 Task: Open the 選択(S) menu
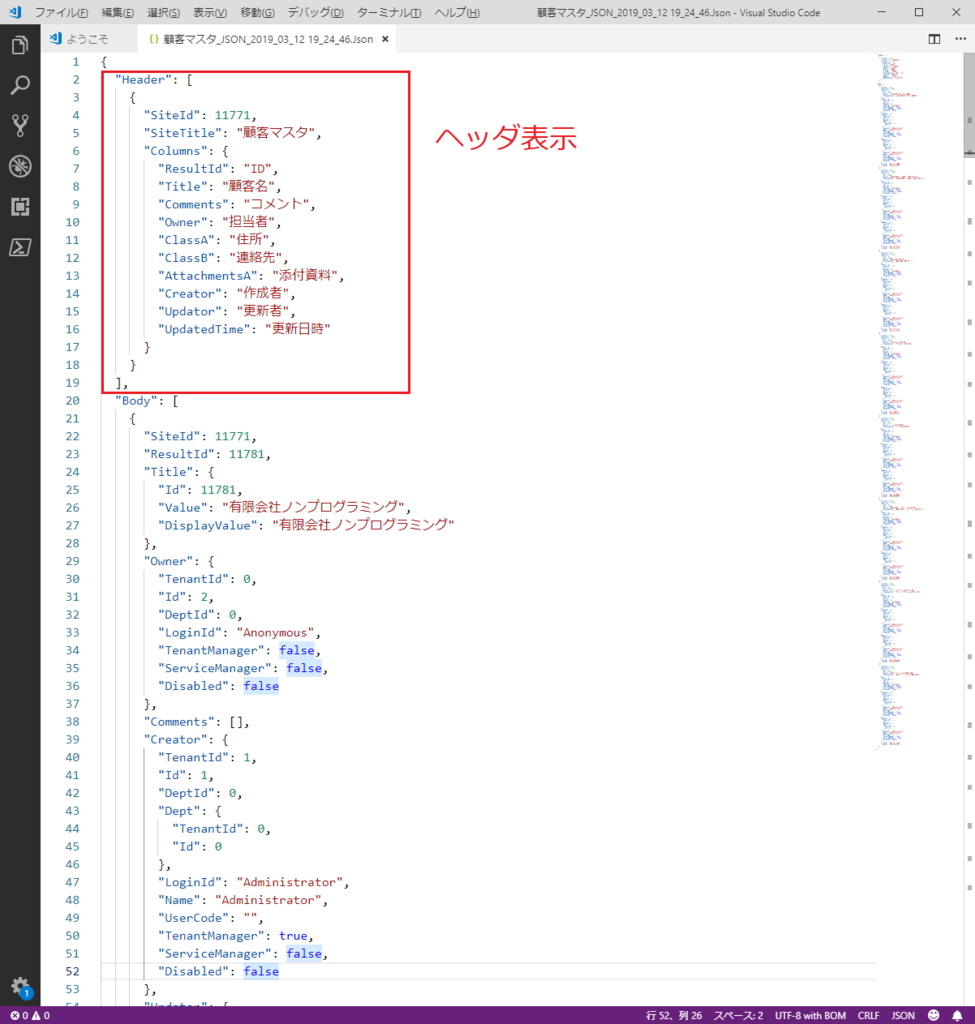[x=163, y=12]
